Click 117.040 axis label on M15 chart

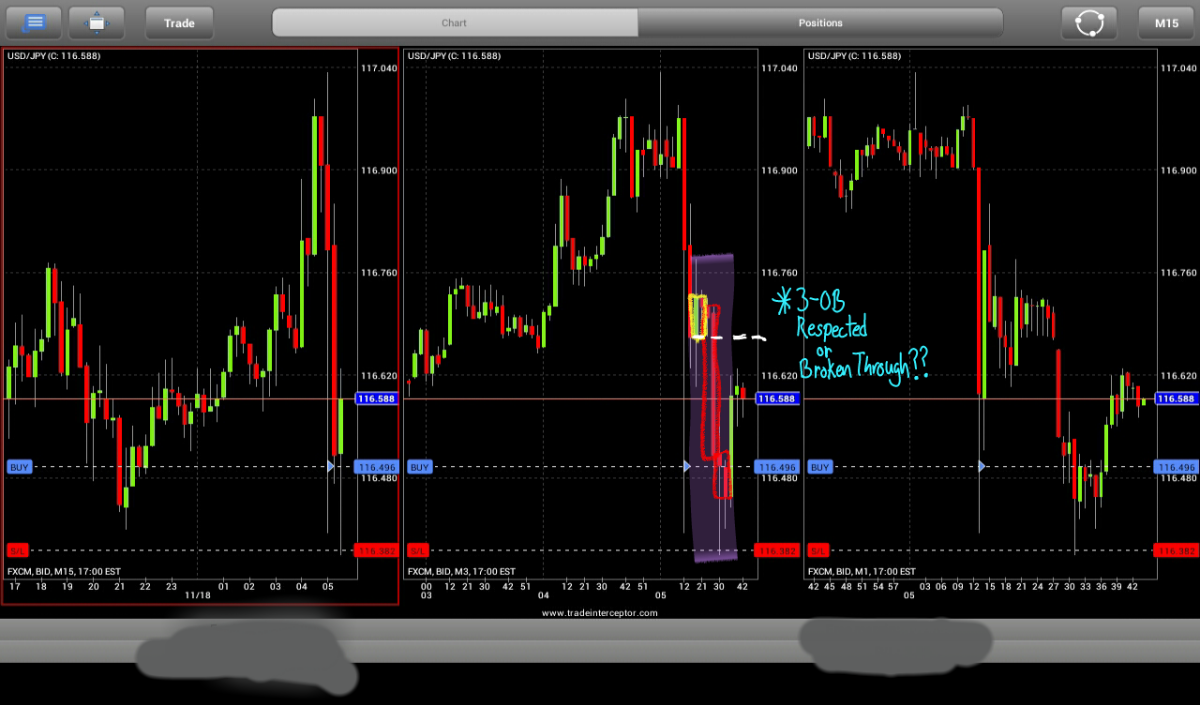pyautogui.click(x=379, y=68)
